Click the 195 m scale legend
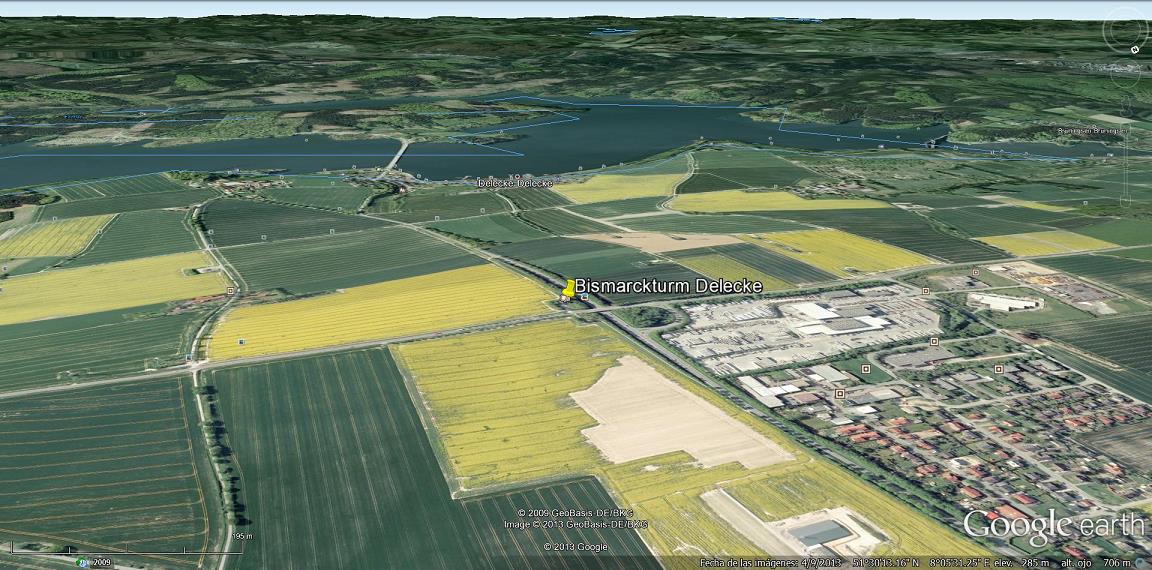This screenshot has width=1152, height=570. tap(241, 537)
